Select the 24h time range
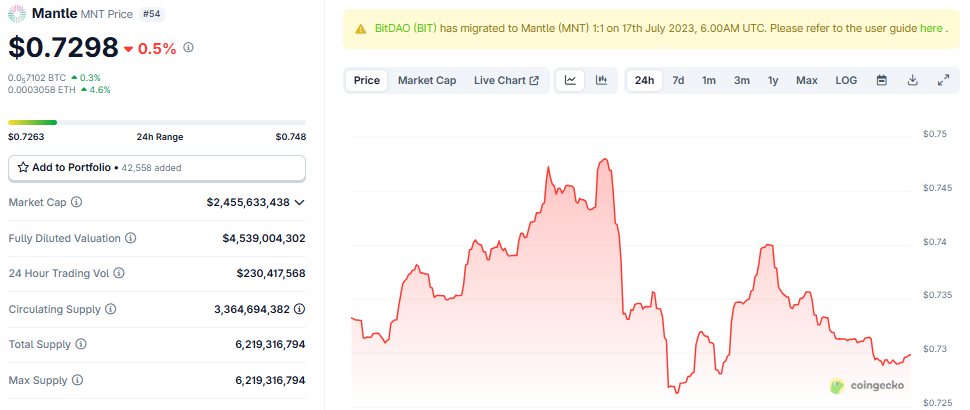The width and height of the screenshot is (970, 410). coord(645,80)
